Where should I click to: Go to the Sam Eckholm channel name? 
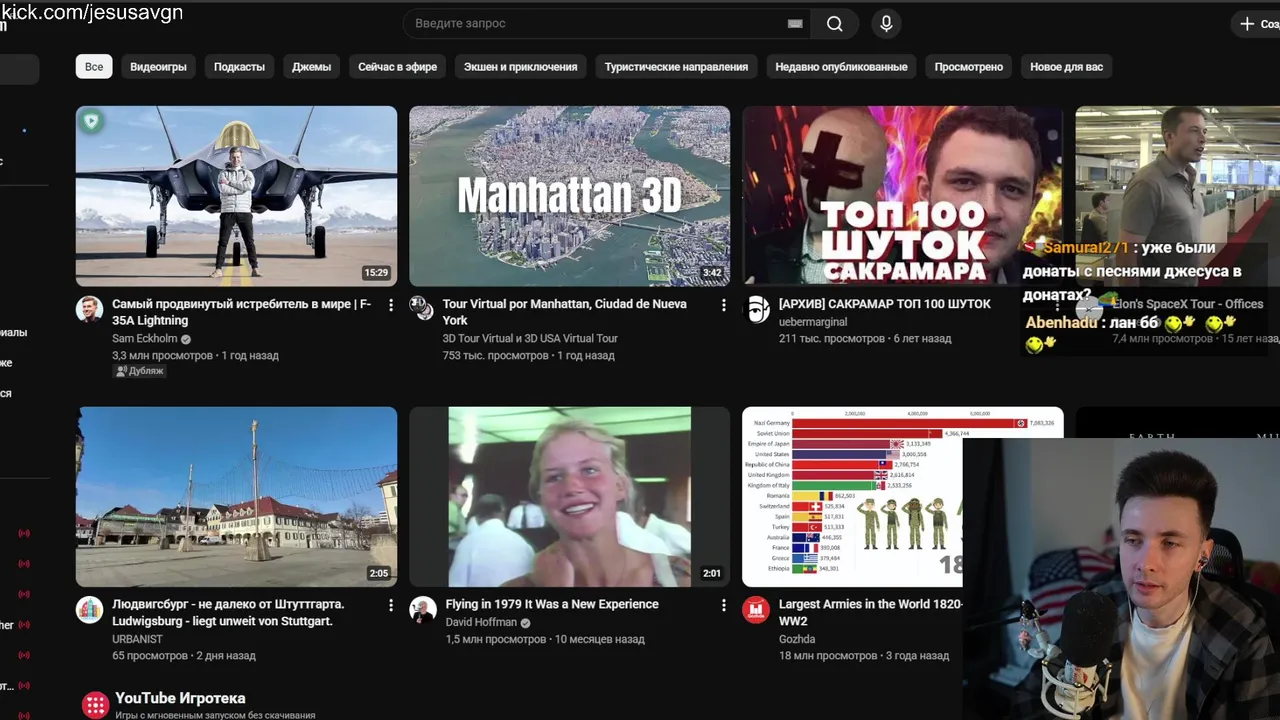pyautogui.click(x=144, y=339)
